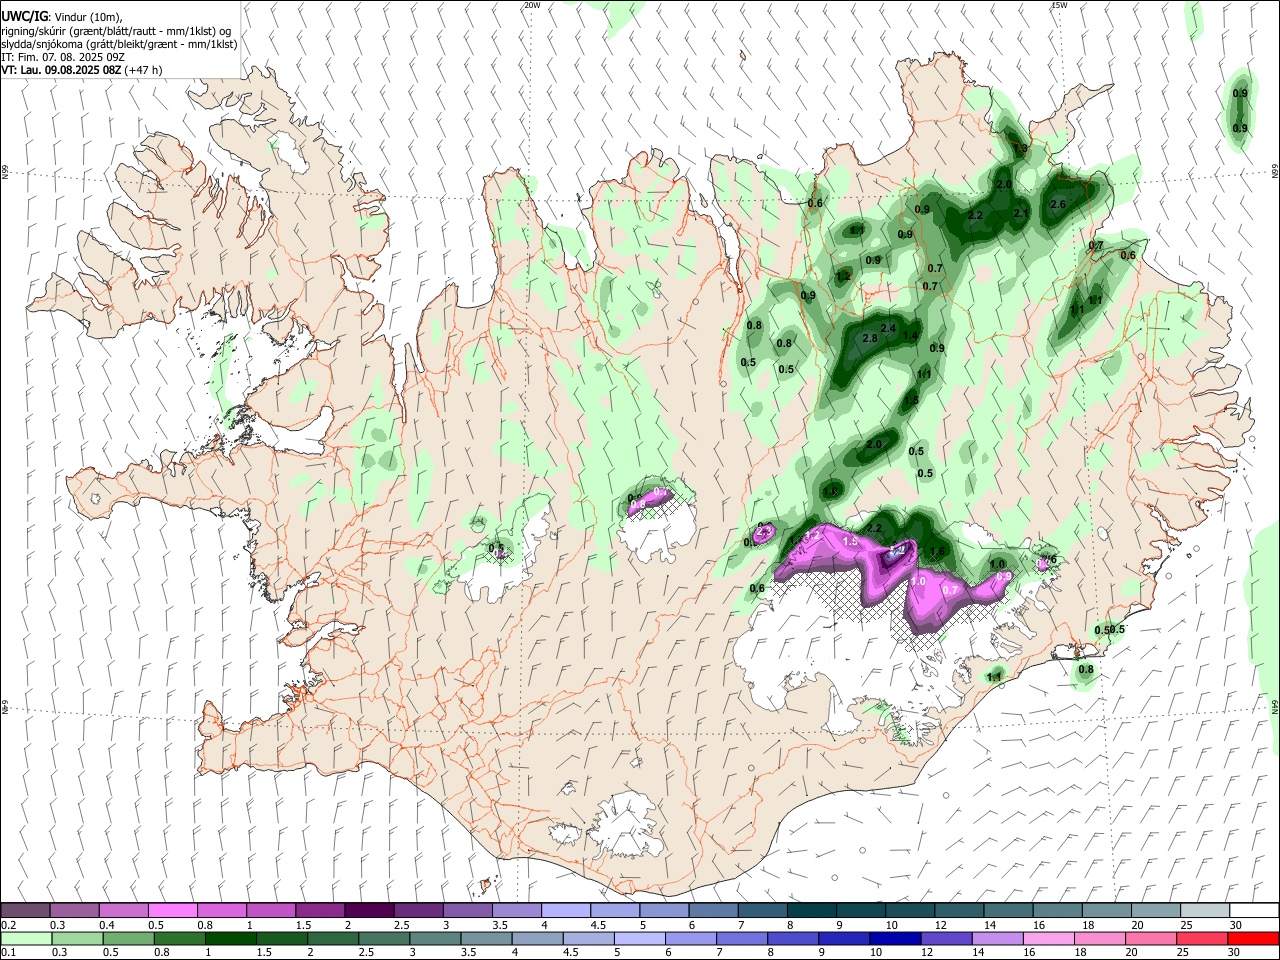Click the white 0.7 value on the pink snow area
The width and height of the screenshot is (1280, 960).
pos(951,591)
